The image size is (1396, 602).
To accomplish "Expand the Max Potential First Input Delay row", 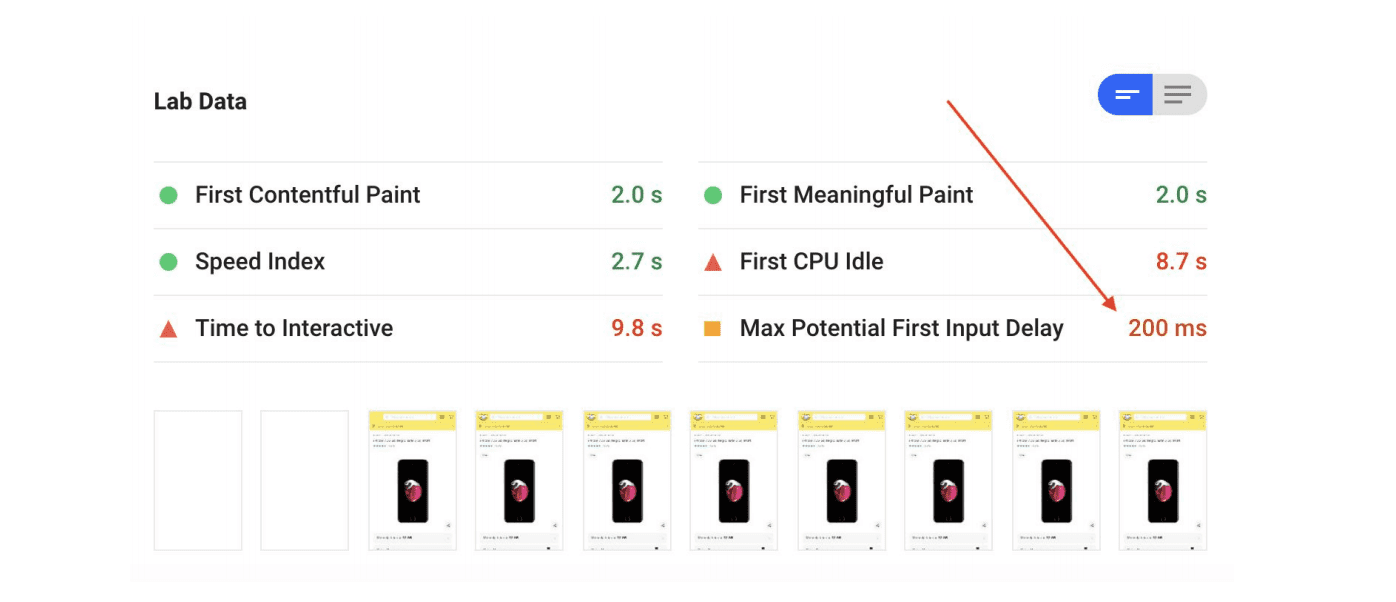I will click(900, 327).
